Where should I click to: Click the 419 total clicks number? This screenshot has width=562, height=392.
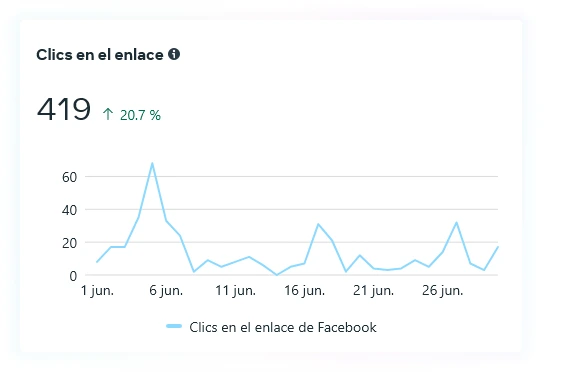click(64, 109)
